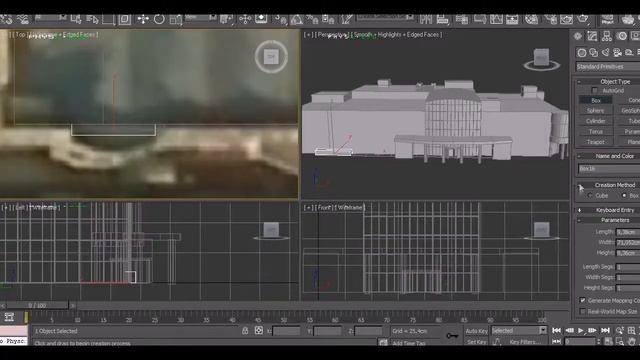Open the Layer Manager icon
This screenshot has width=640, height=360.
tap(462, 19)
